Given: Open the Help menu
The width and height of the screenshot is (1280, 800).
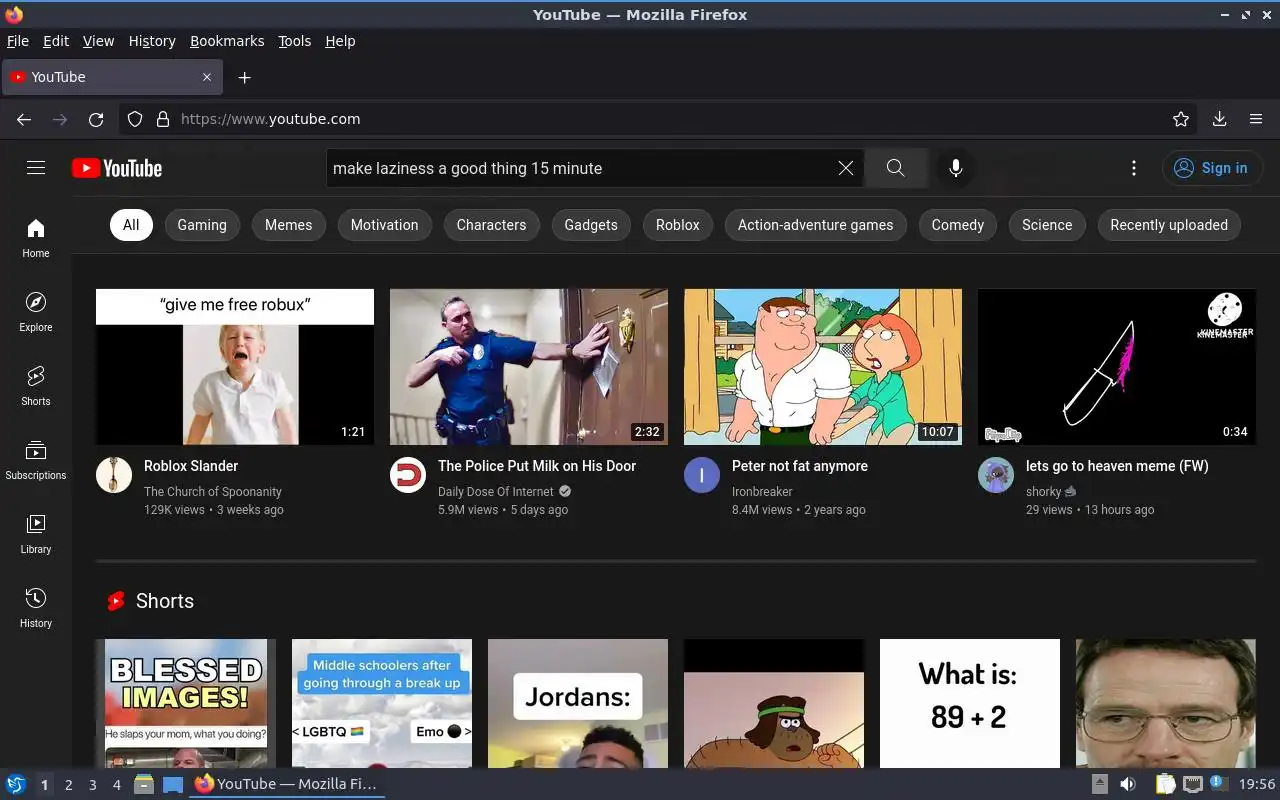Looking at the screenshot, I should [x=340, y=41].
